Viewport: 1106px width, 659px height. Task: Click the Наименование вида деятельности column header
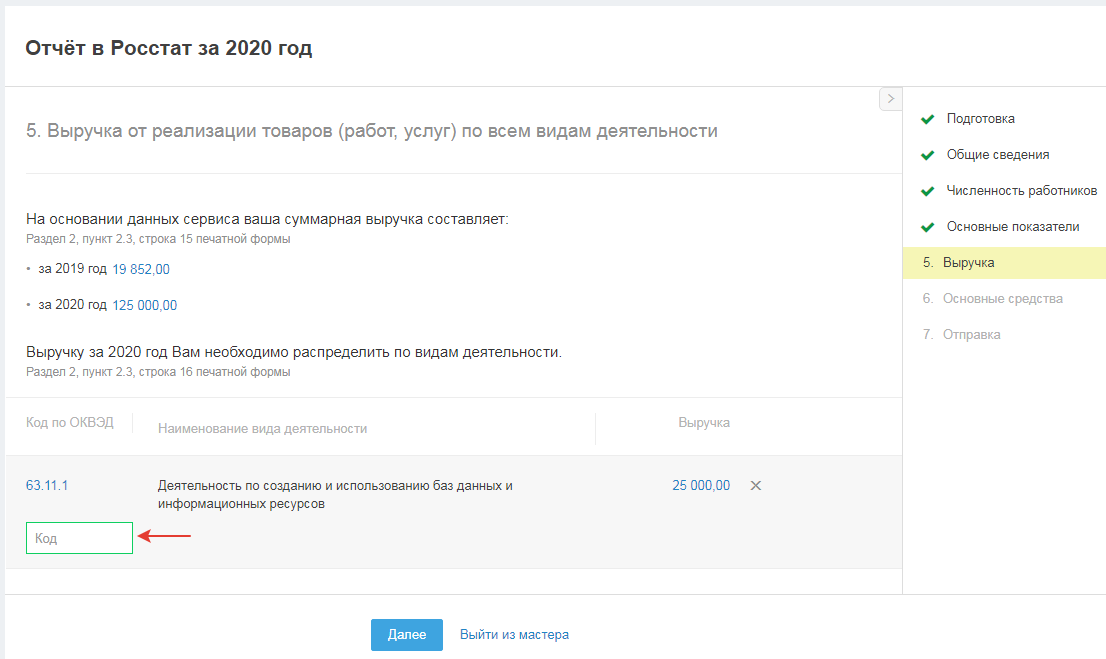(262, 428)
